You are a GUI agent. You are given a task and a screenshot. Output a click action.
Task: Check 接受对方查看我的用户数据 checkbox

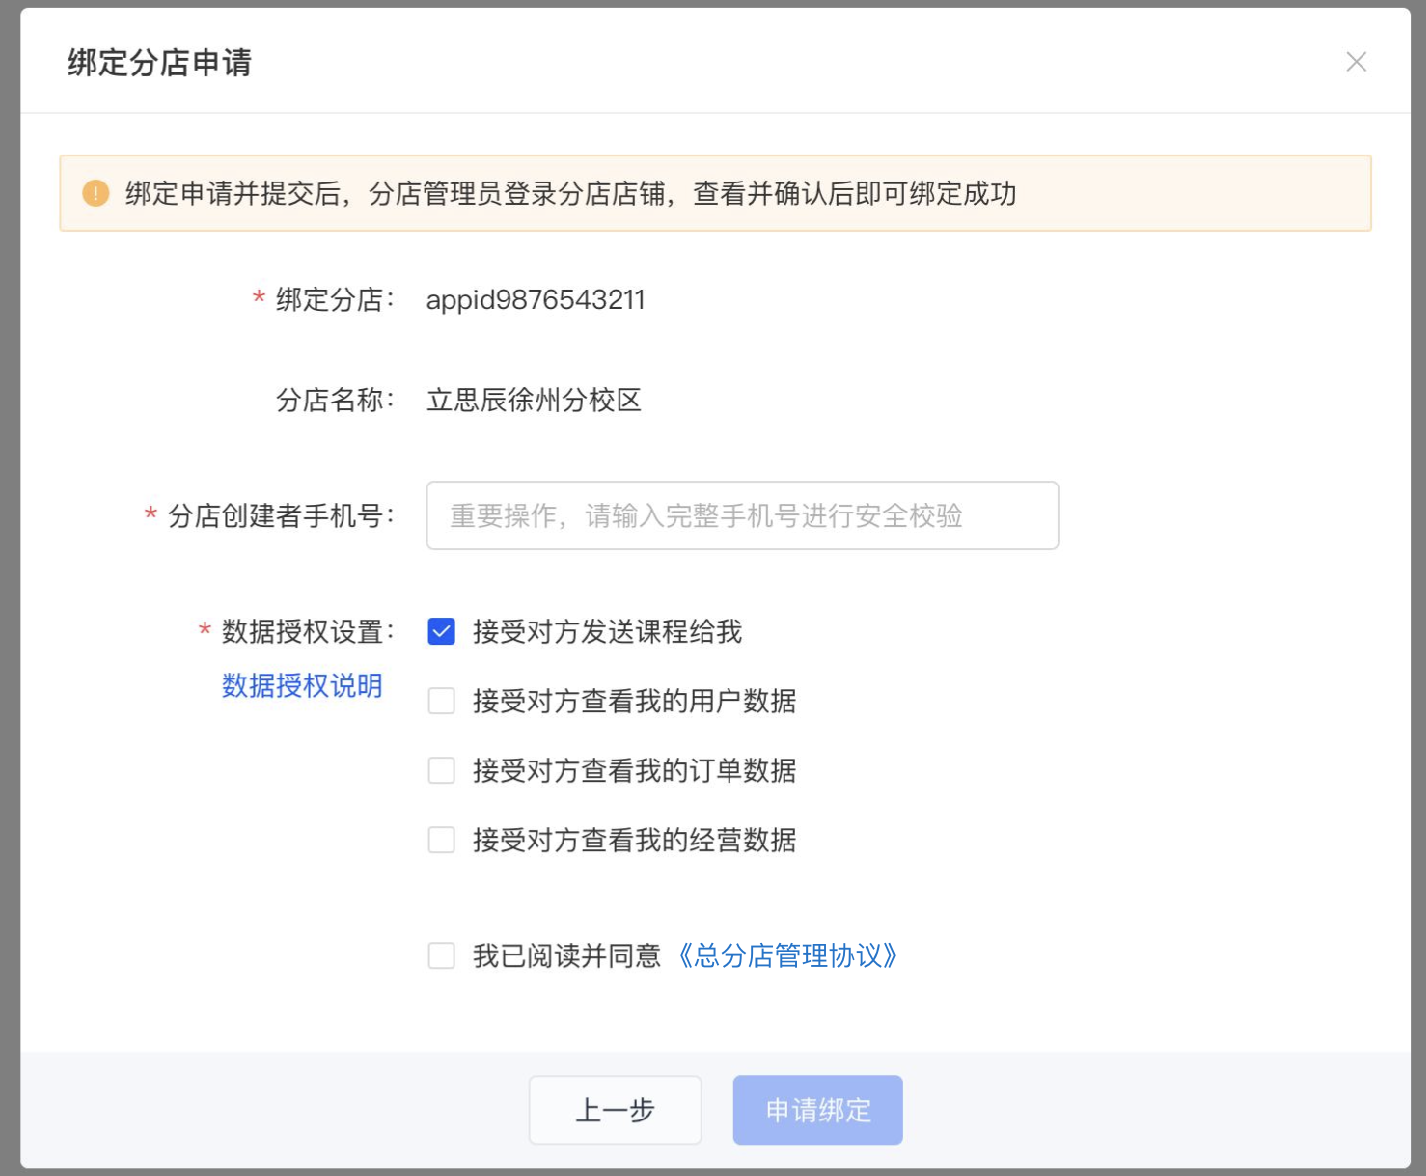441,701
